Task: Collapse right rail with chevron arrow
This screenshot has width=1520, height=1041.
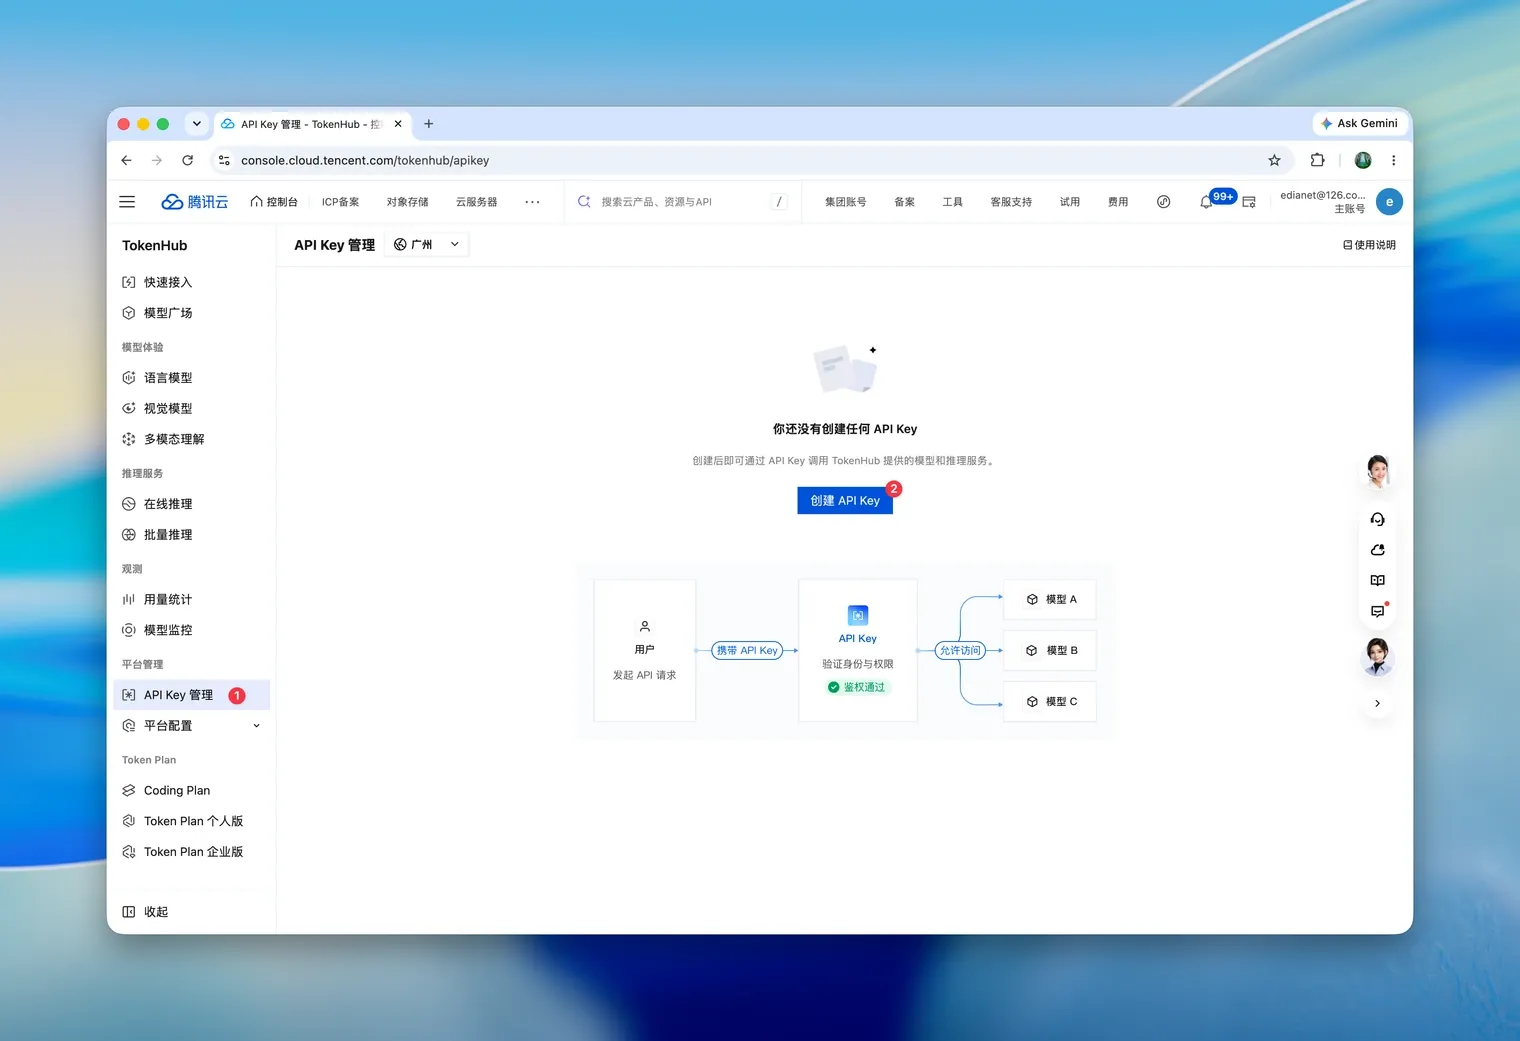Action: [x=1378, y=704]
